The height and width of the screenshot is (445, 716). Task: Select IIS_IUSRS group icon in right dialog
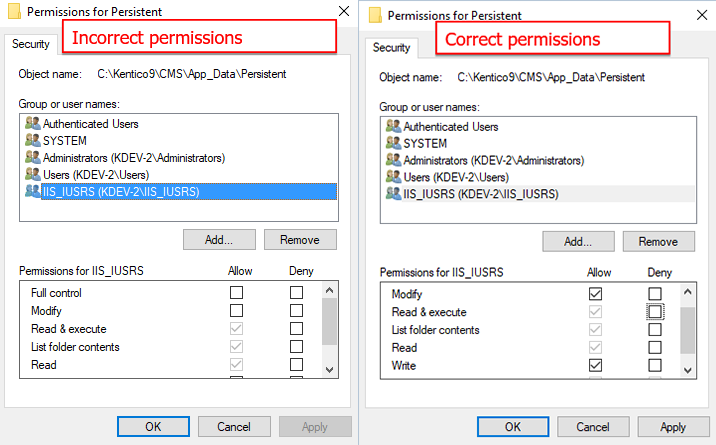[393, 194]
